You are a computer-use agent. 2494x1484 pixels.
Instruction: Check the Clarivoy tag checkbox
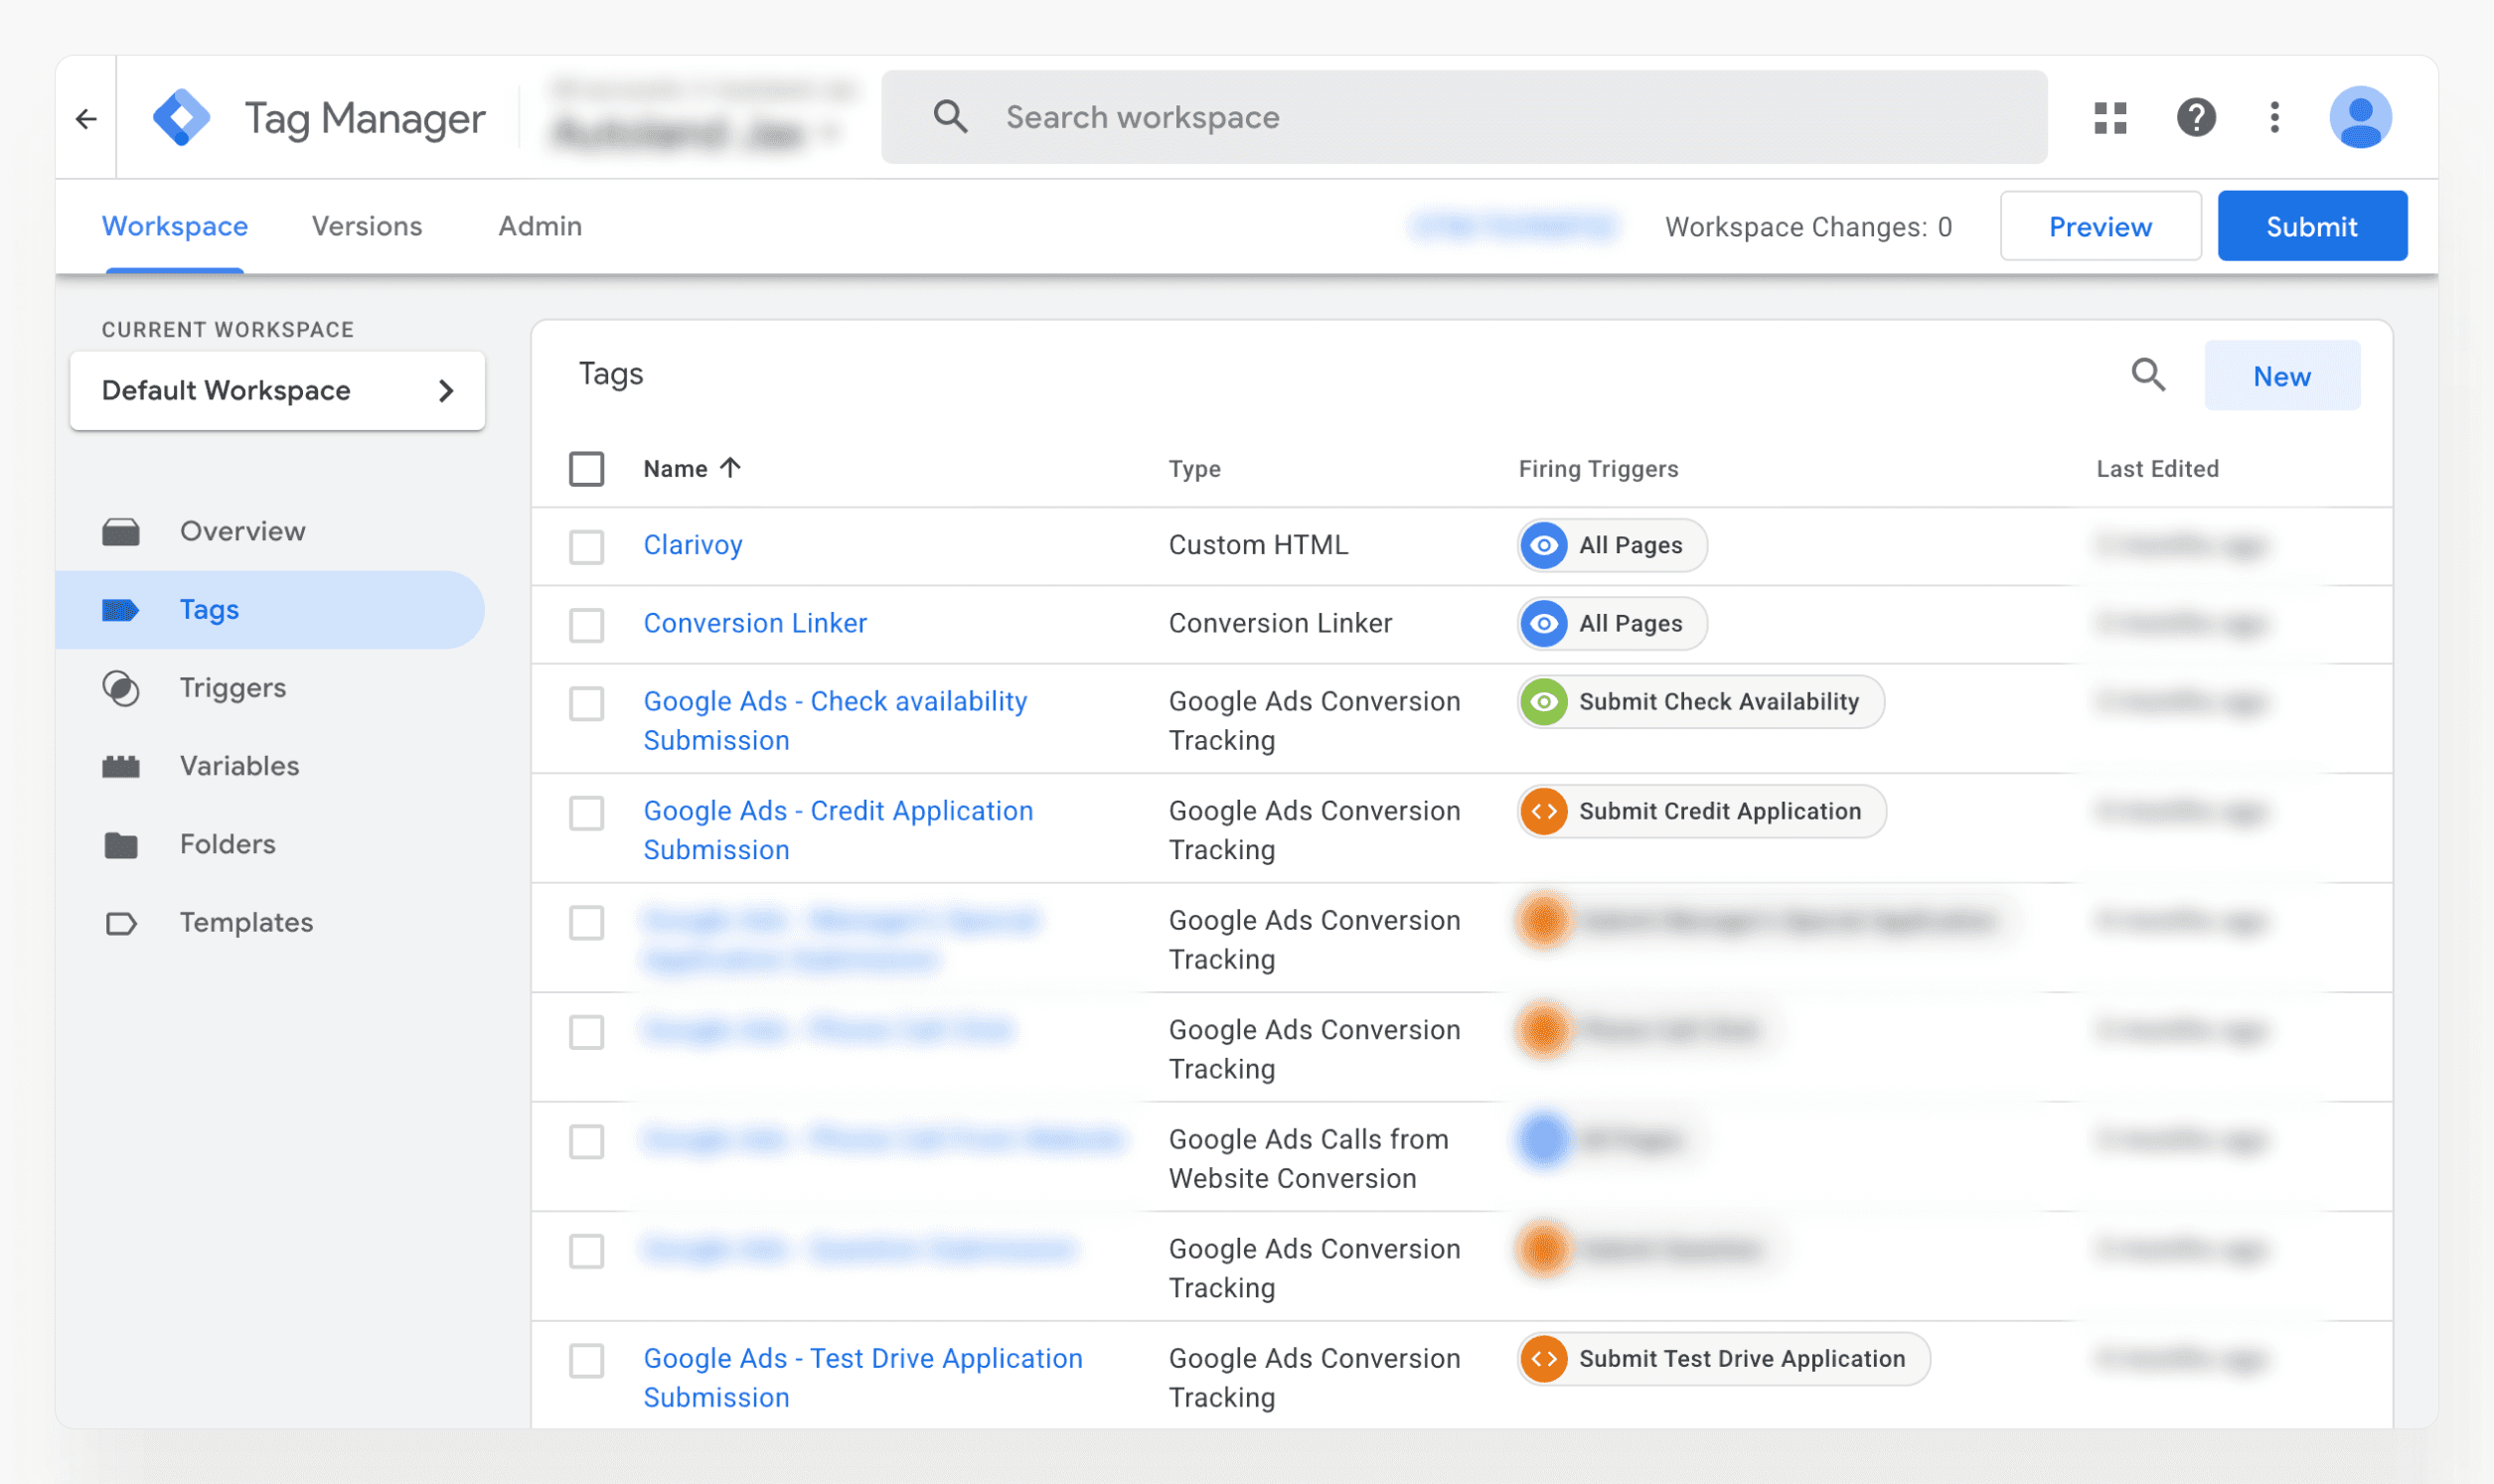pos(587,547)
